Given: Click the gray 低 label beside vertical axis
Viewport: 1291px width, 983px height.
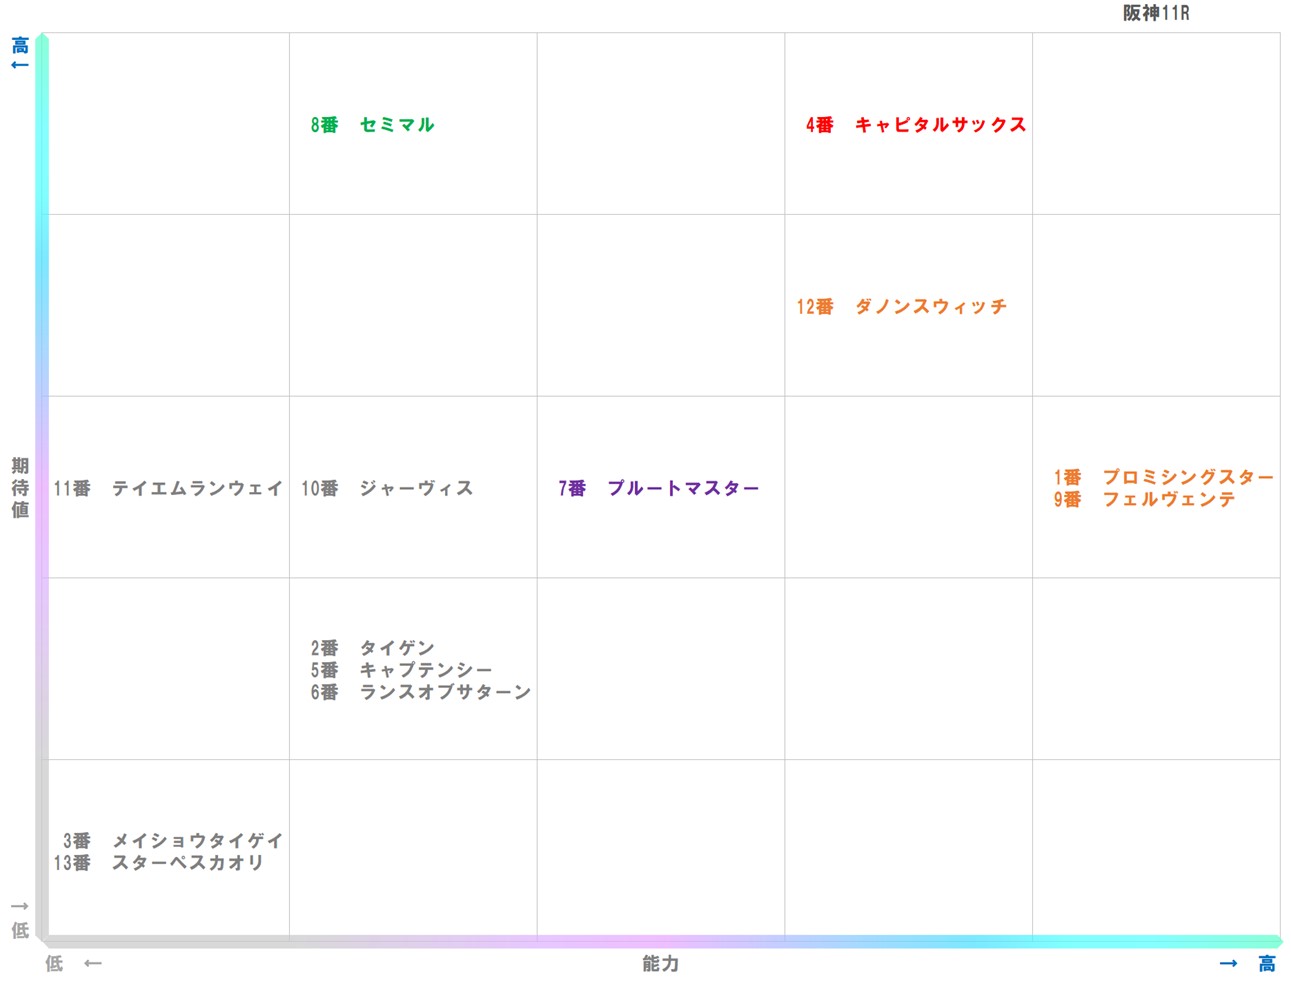Looking at the screenshot, I should tap(20, 930).
